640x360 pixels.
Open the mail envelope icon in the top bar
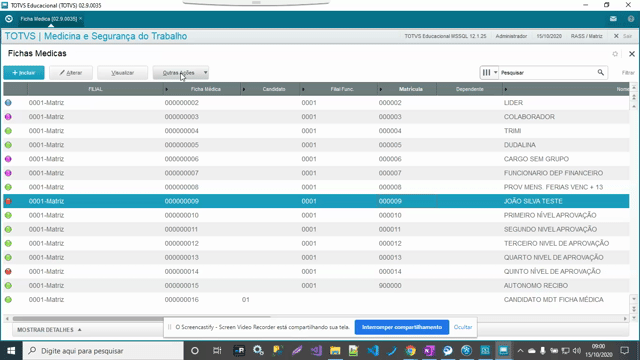[x=613, y=19]
